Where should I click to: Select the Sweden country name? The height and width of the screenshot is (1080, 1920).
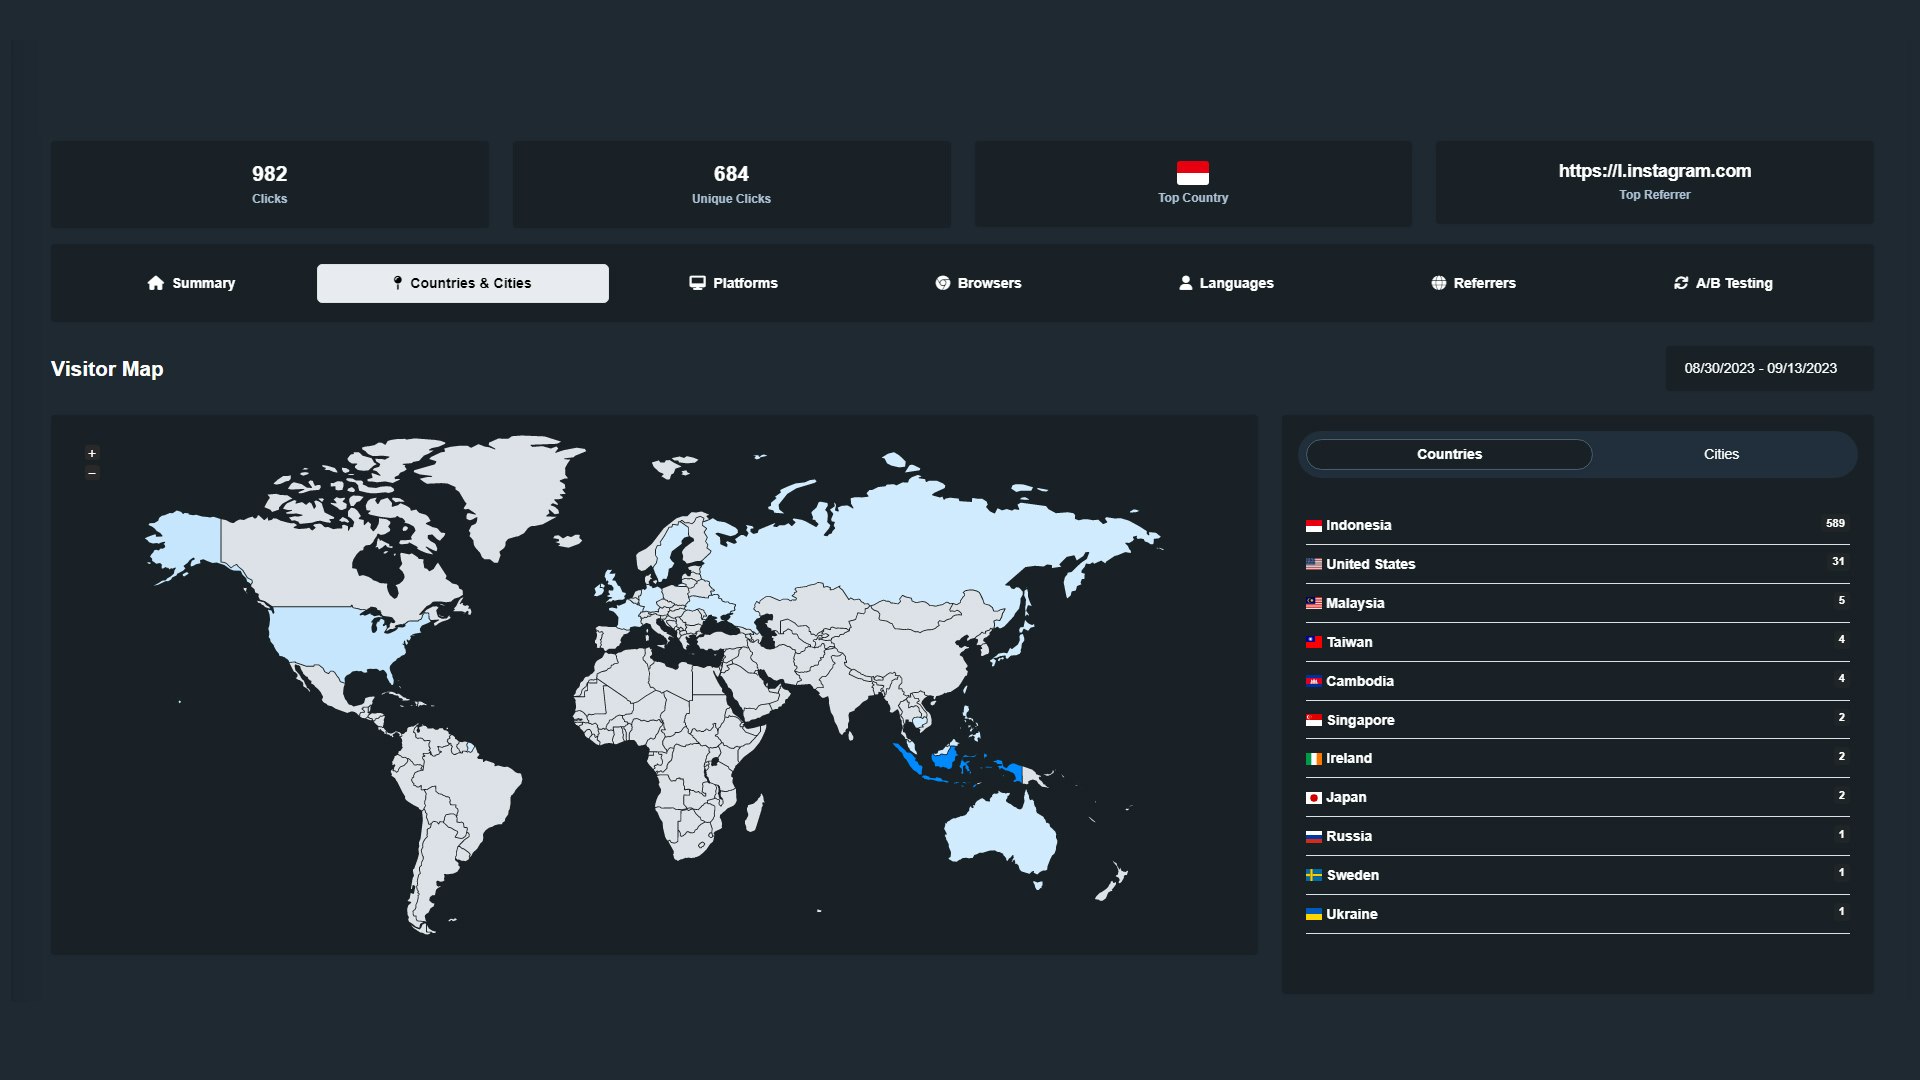(x=1352, y=875)
